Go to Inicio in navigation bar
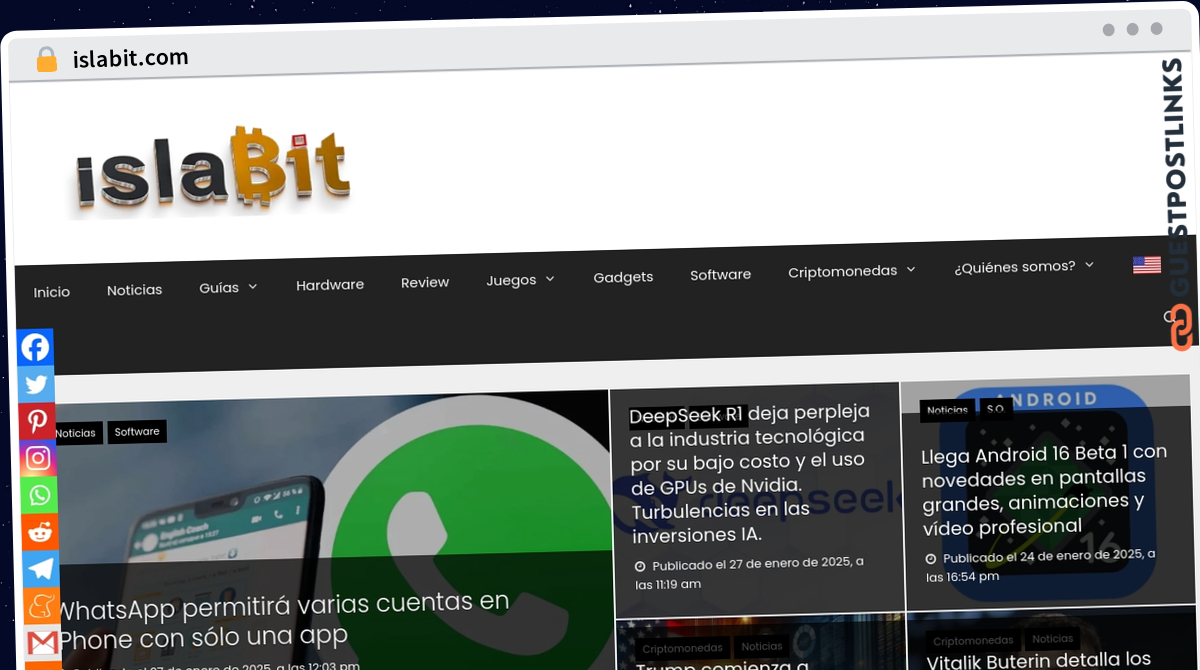Image resolution: width=1200 pixels, height=670 pixels. point(52,292)
